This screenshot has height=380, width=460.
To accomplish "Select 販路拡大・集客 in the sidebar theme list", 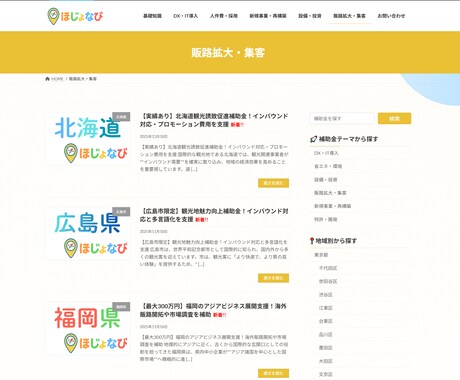I will 330,193.
